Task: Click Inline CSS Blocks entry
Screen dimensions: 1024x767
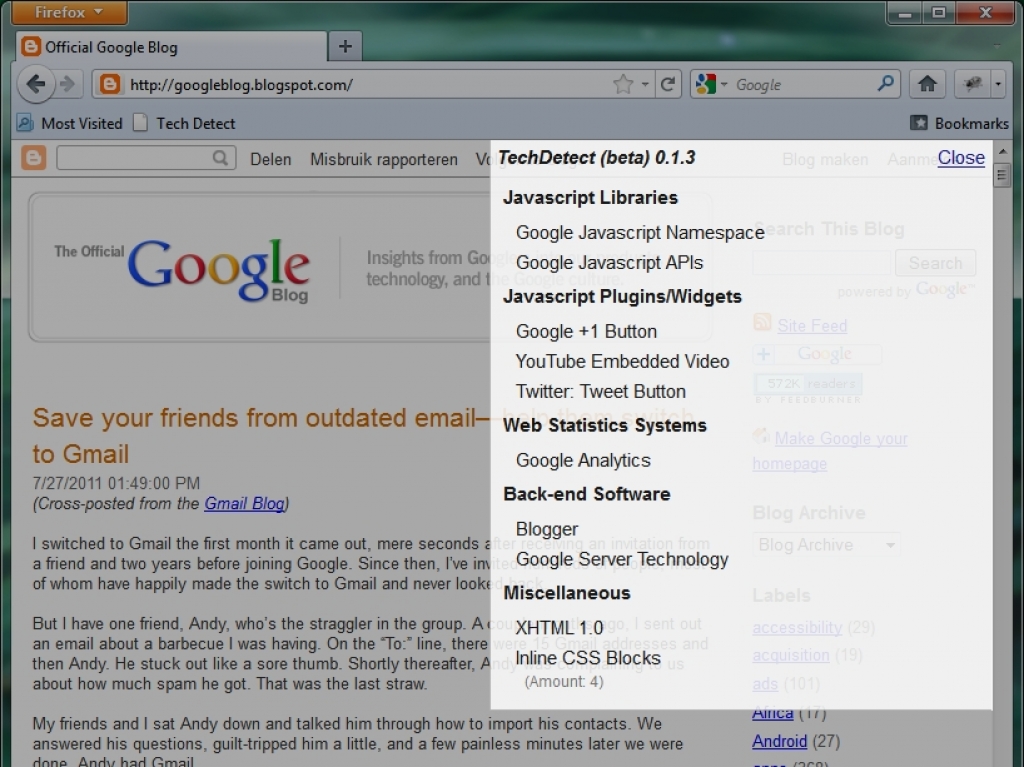Action: point(588,658)
